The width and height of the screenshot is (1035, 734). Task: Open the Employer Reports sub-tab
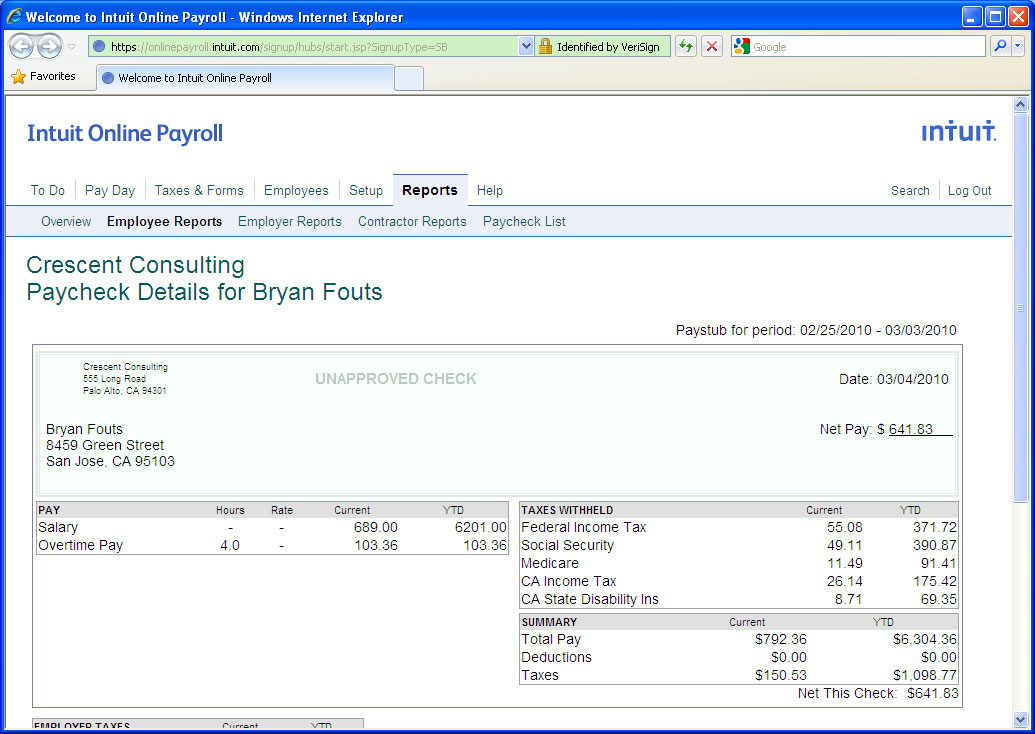(290, 222)
